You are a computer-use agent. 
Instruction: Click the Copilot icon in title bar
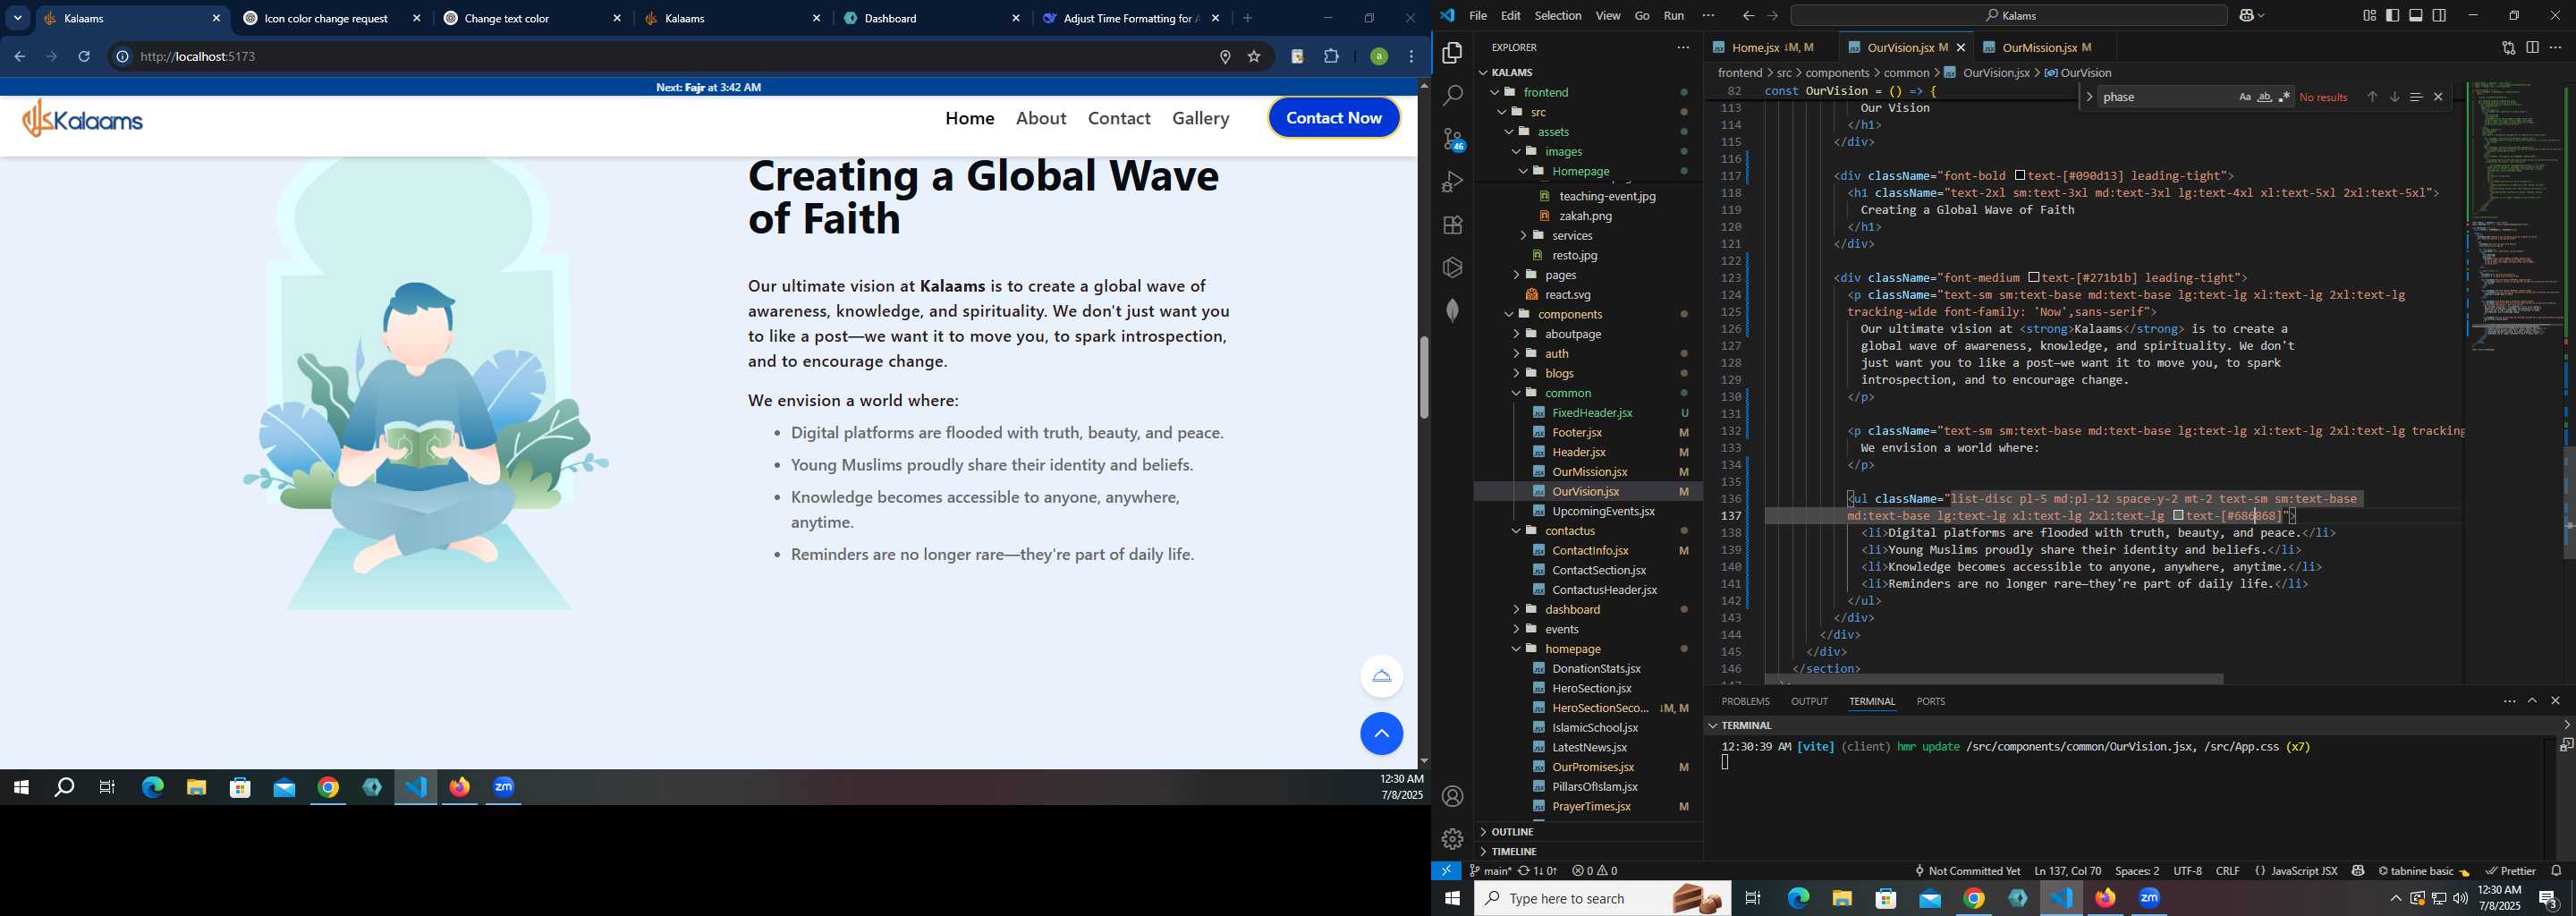coord(2248,16)
